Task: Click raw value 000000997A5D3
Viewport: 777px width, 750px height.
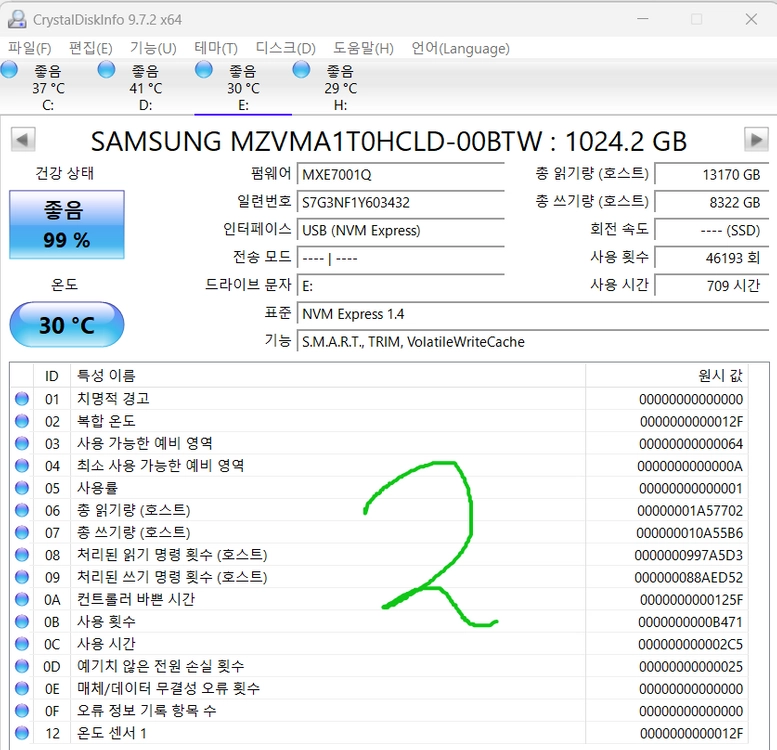Action: (688, 555)
